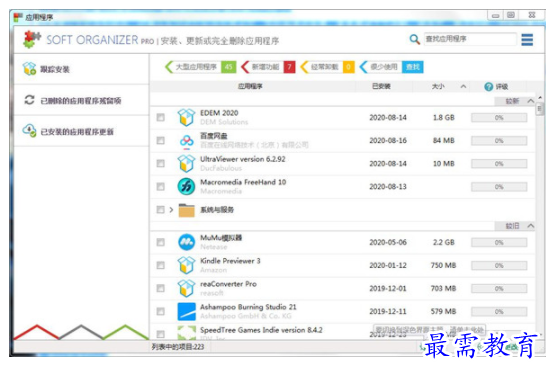Click the Ashampoo Burning Studio 21 icon

(x=186, y=311)
